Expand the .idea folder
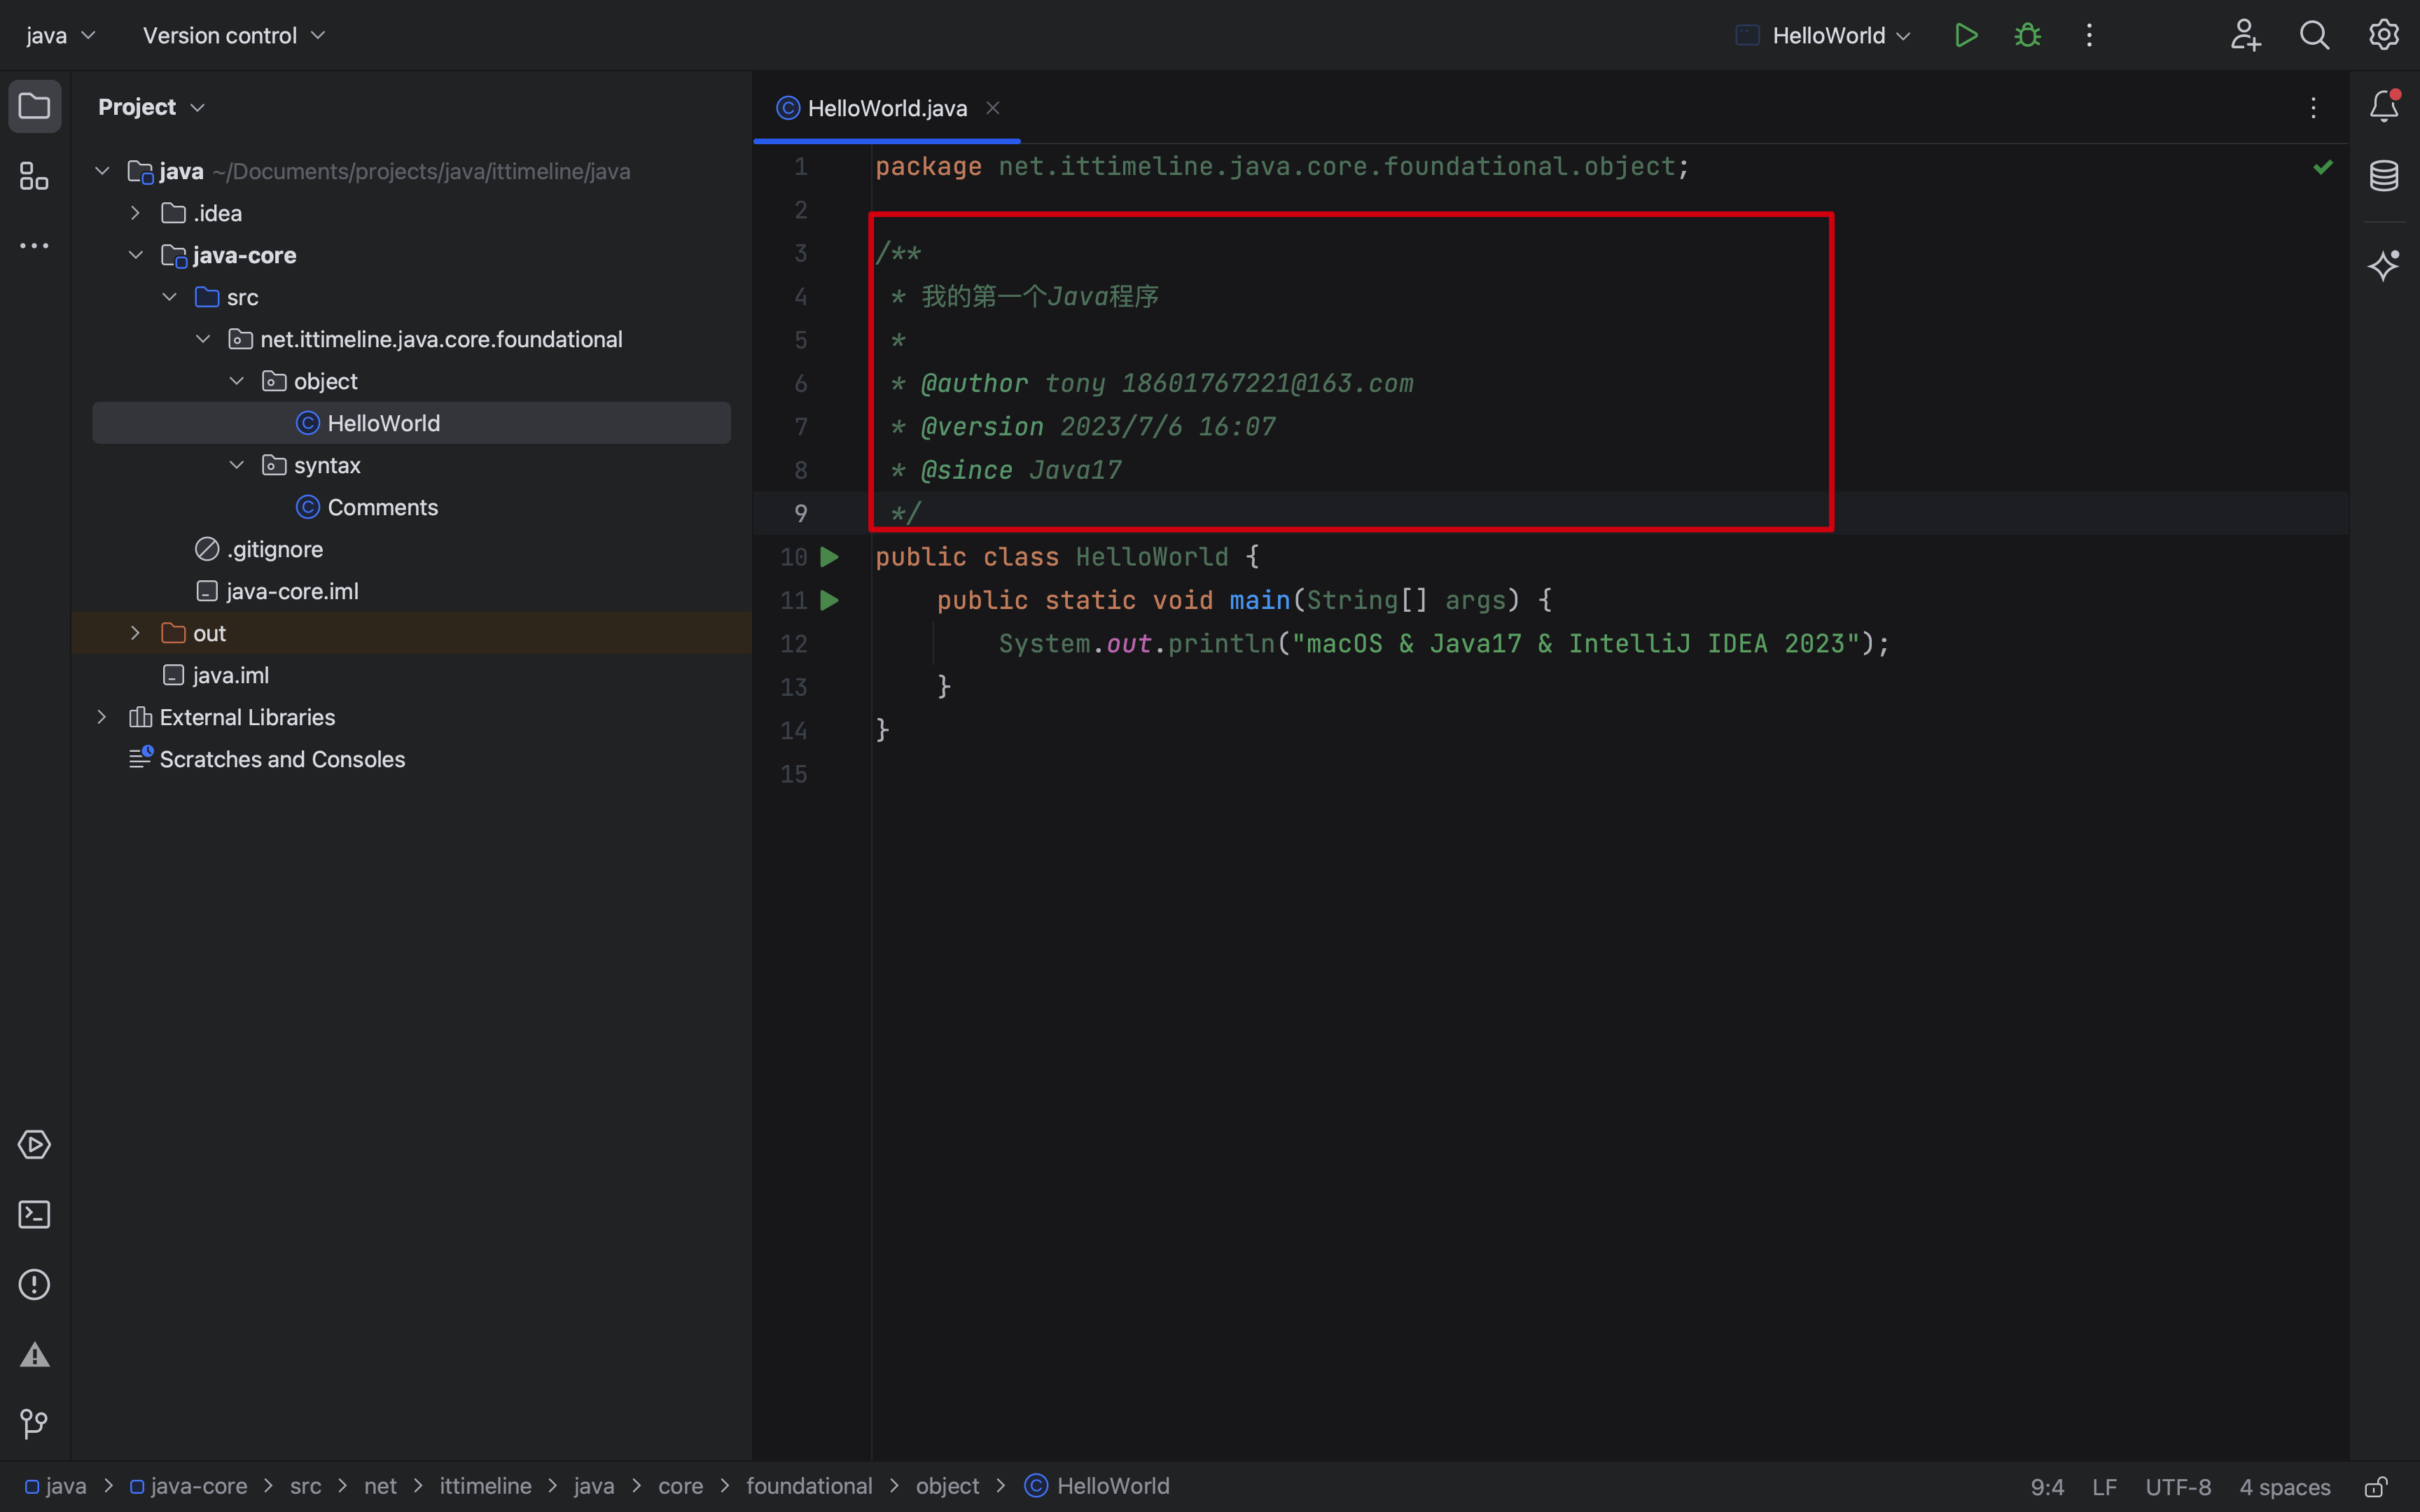This screenshot has height=1512, width=2420. (x=135, y=213)
